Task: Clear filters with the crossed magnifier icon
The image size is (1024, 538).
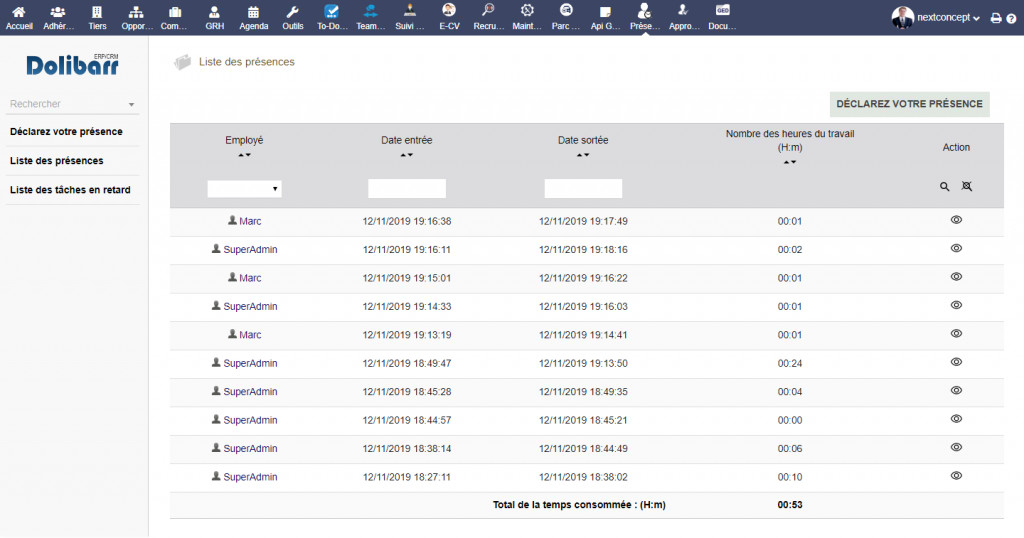Action: point(966,187)
